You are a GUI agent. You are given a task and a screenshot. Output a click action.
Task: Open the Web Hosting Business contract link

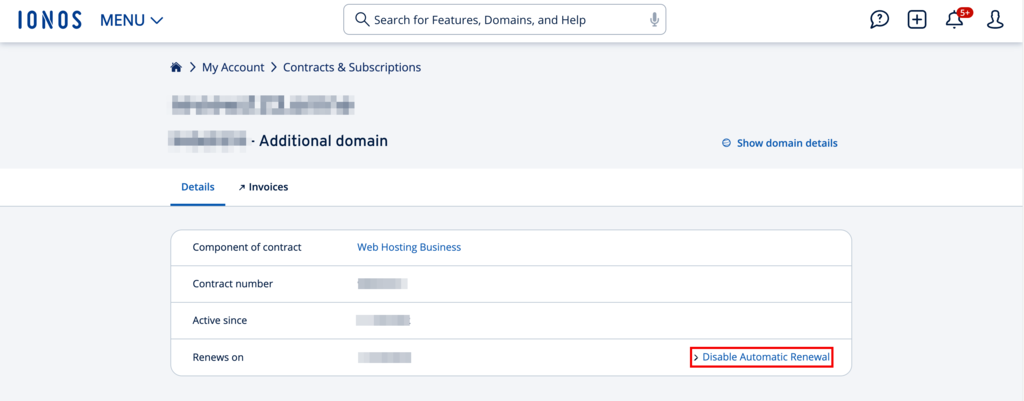click(409, 248)
